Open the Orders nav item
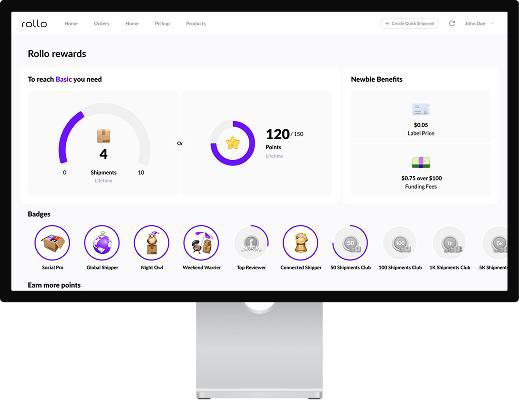This screenshot has width=519, height=400. click(x=101, y=24)
